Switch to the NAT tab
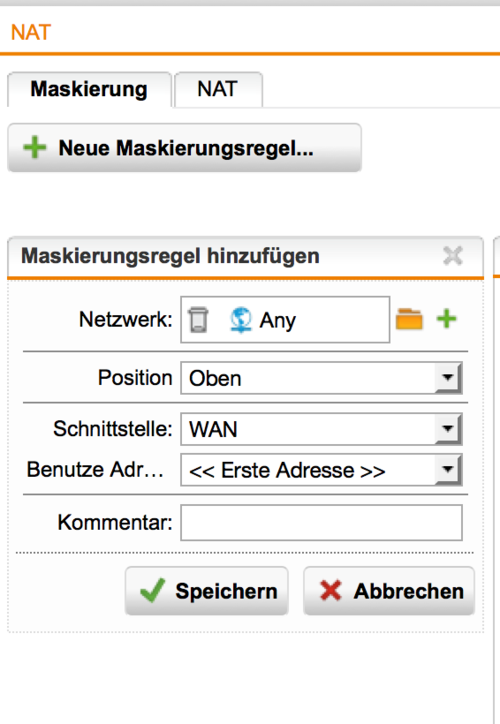500x724 pixels. 218,89
